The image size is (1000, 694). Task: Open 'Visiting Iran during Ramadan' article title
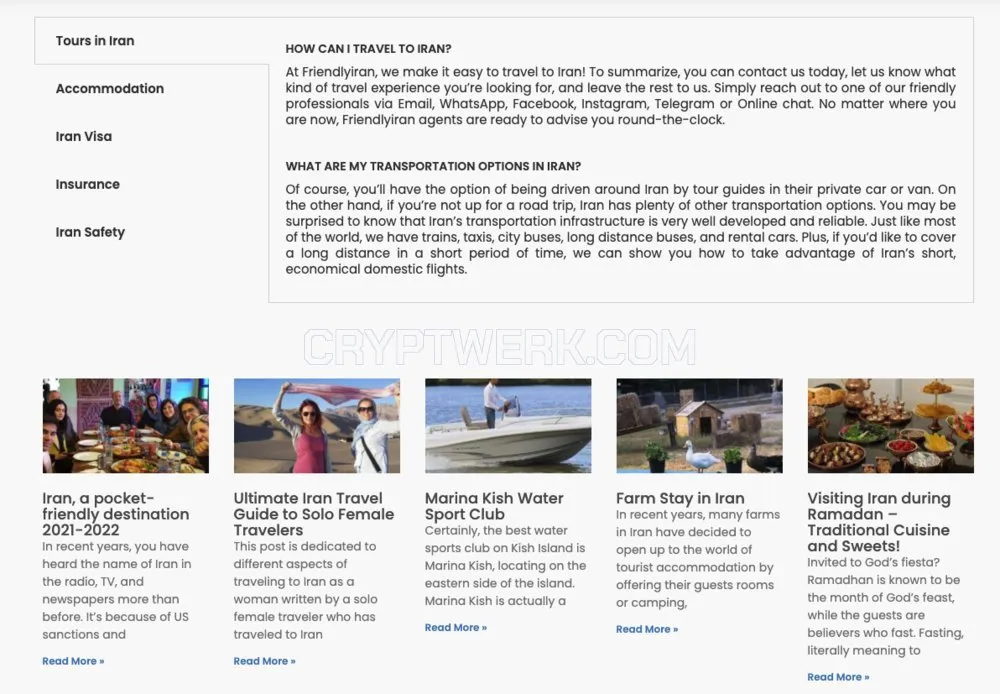click(x=879, y=522)
